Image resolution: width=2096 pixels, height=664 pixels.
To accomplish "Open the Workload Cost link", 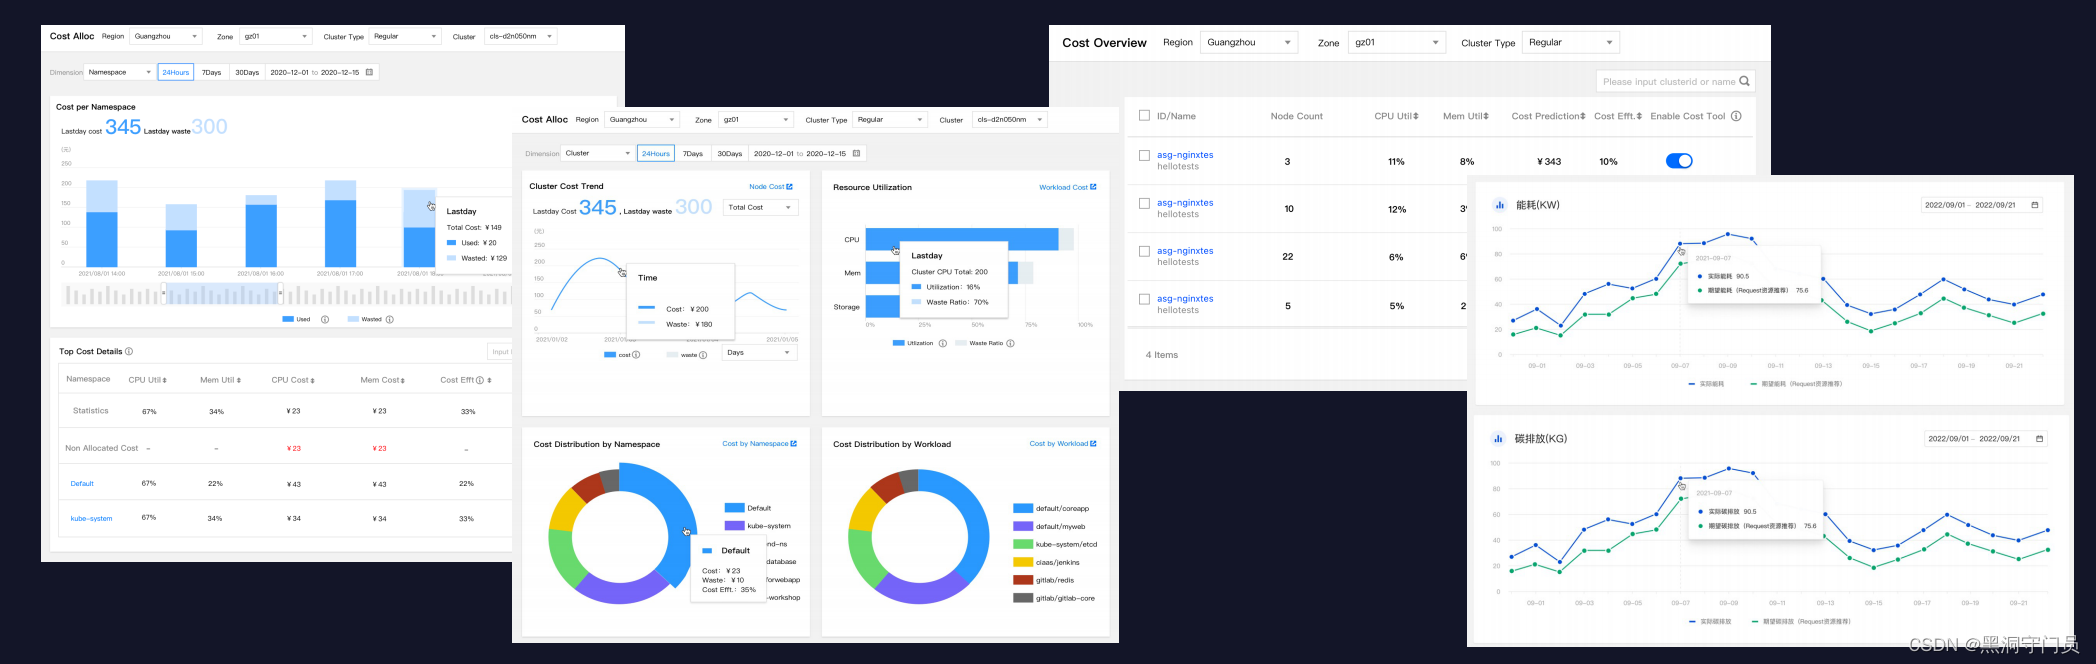I will pos(1067,187).
